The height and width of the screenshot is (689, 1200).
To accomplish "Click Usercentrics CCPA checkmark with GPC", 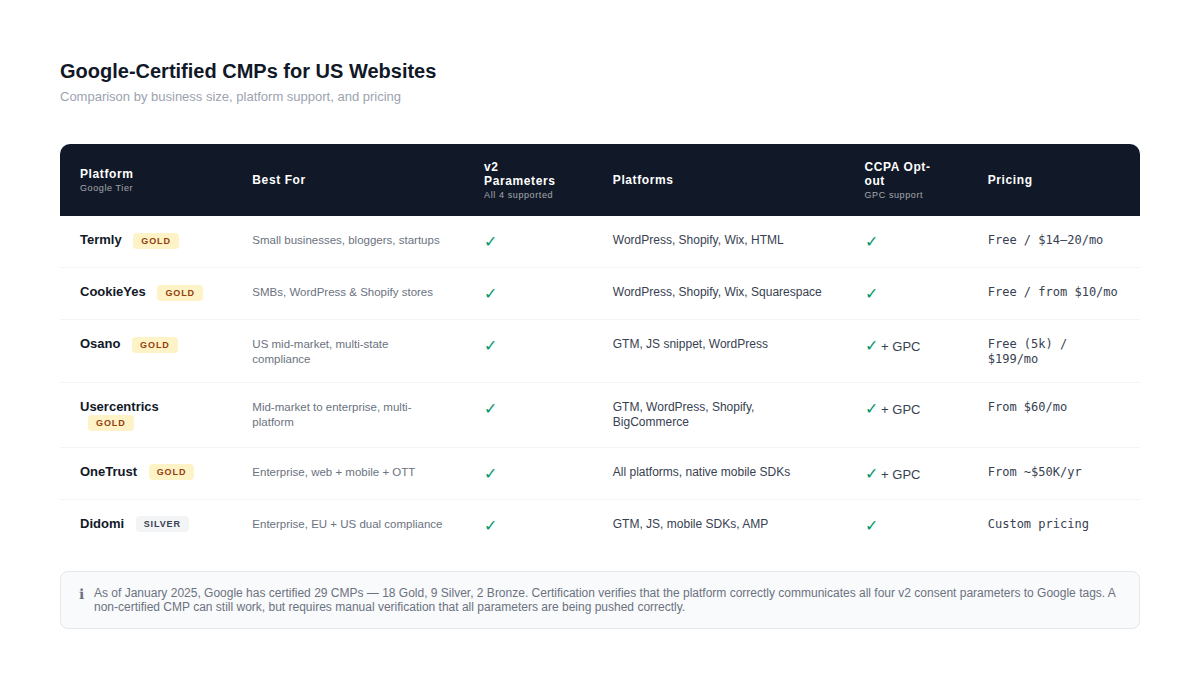I will (871, 409).
